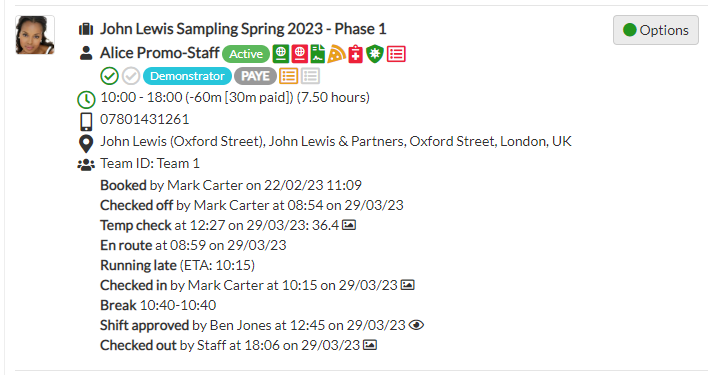Image resolution: width=708 pixels, height=375 pixels.
Task: Click the Active status badge
Action: pyautogui.click(x=246, y=54)
